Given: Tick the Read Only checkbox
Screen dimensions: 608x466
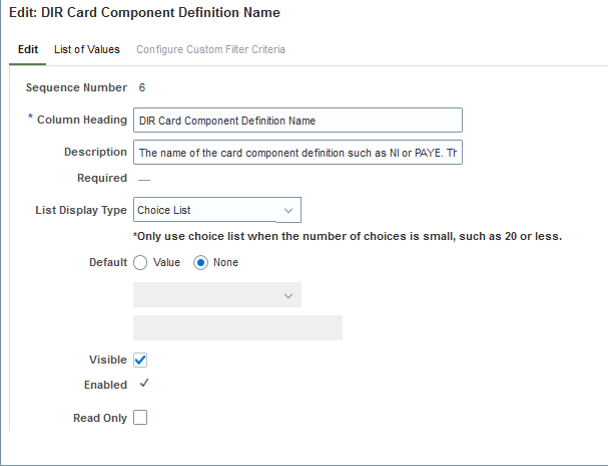Looking at the screenshot, I should point(140,418).
